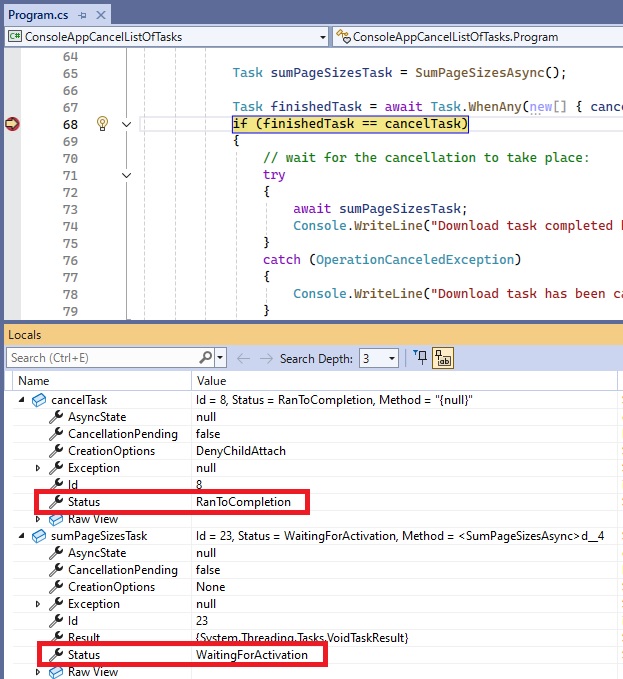623x679 pixels.
Task: Pin the Program.cs tab
Action: [x=82, y=15]
